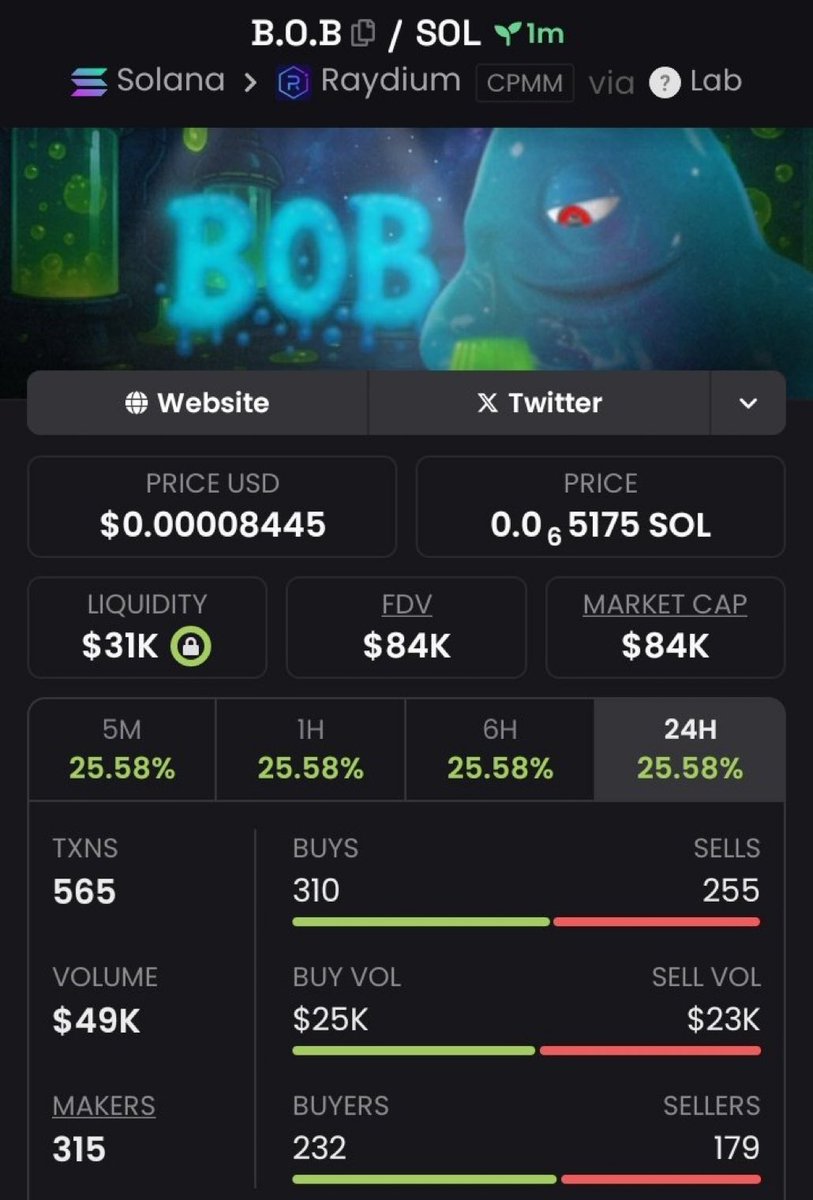Open the Website button
The height and width of the screenshot is (1200, 813).
point(198,403)
